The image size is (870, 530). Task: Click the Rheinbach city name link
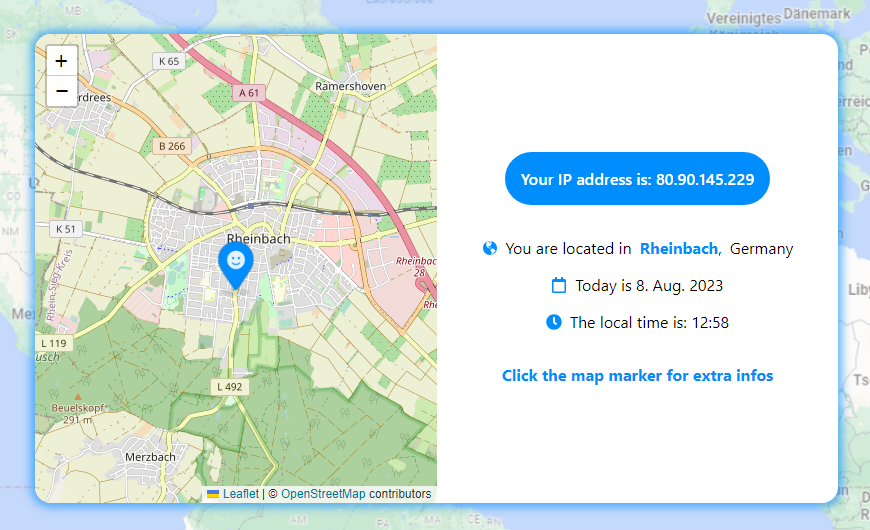click(x=679, y=249)
